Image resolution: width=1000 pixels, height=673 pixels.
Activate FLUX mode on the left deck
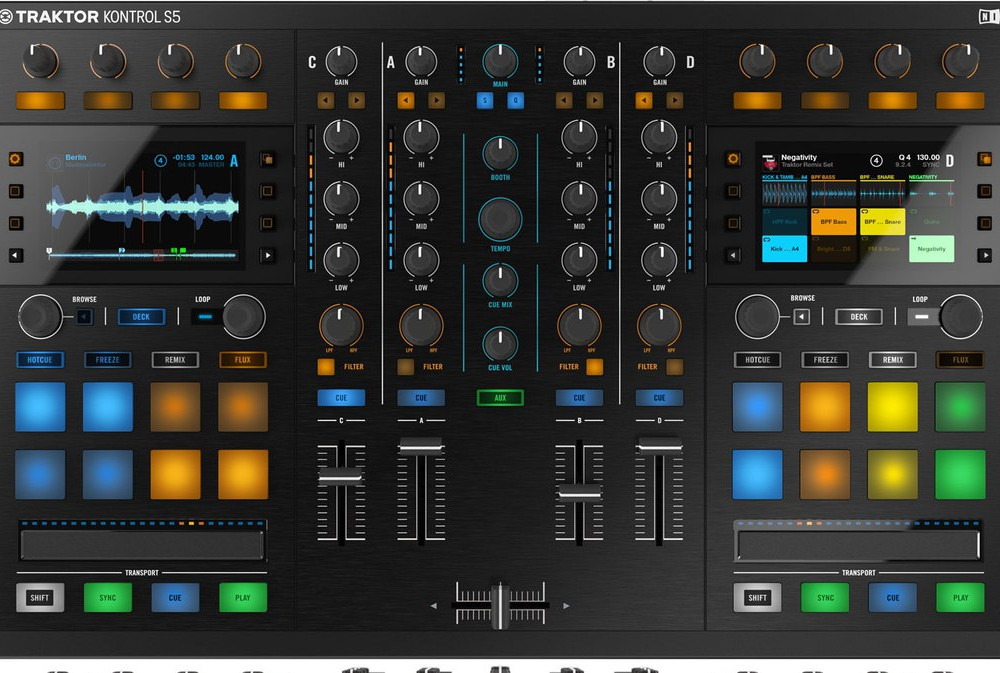tap(242, 360)
